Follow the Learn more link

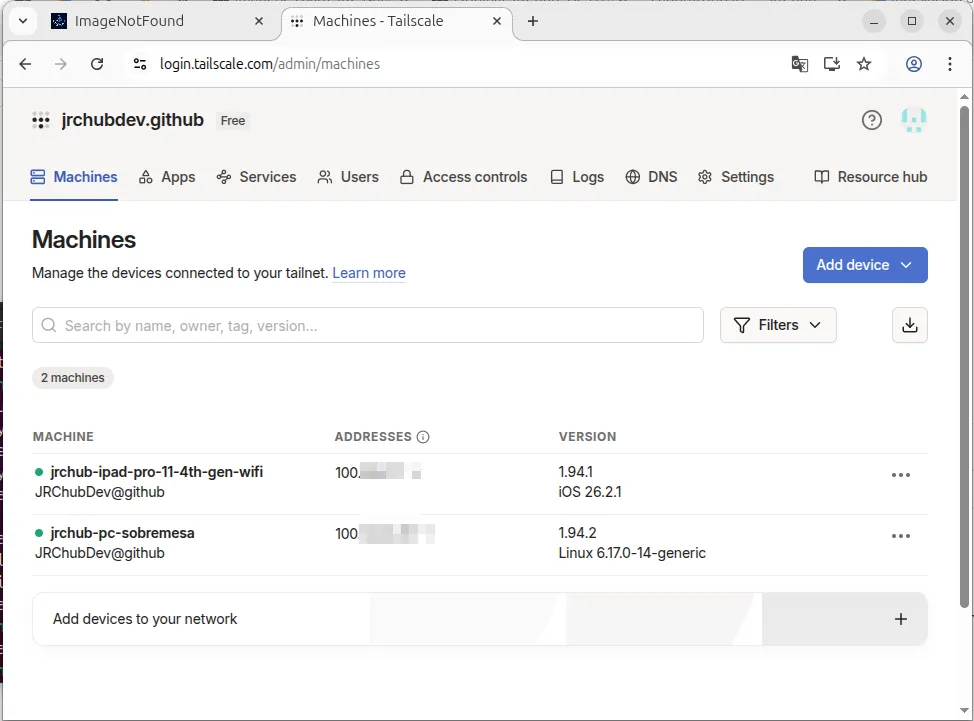(x=369, y=273)
